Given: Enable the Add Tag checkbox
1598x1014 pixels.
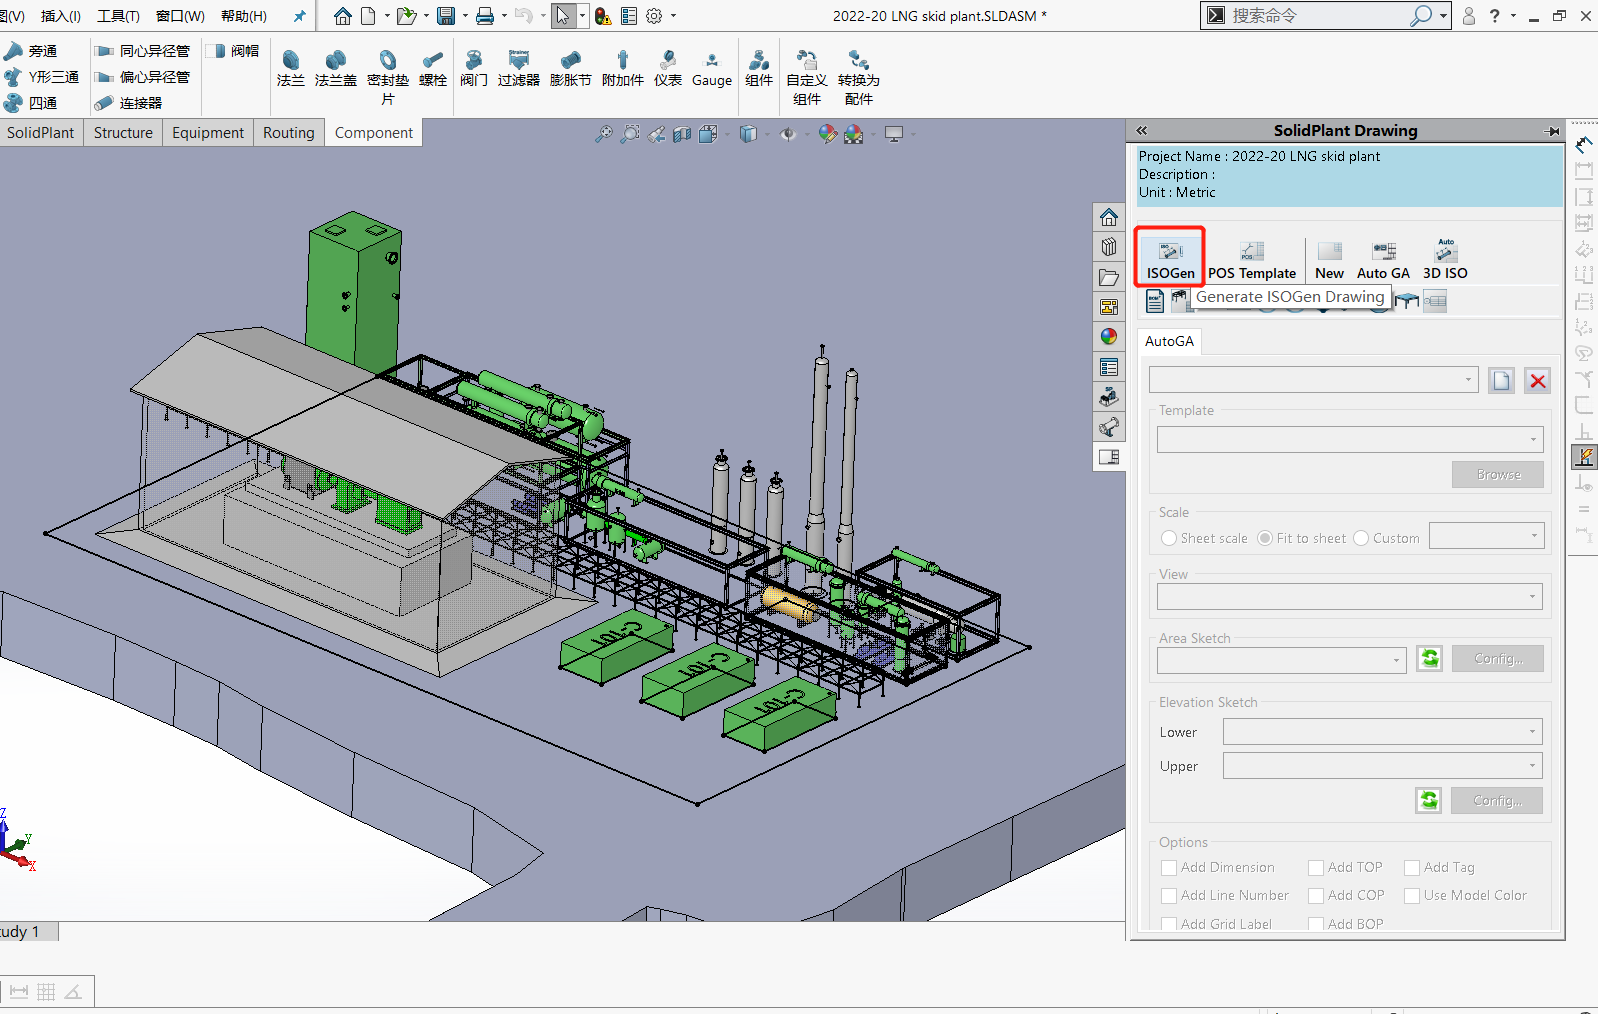Looking at the screenshot, I should 1412,868.
